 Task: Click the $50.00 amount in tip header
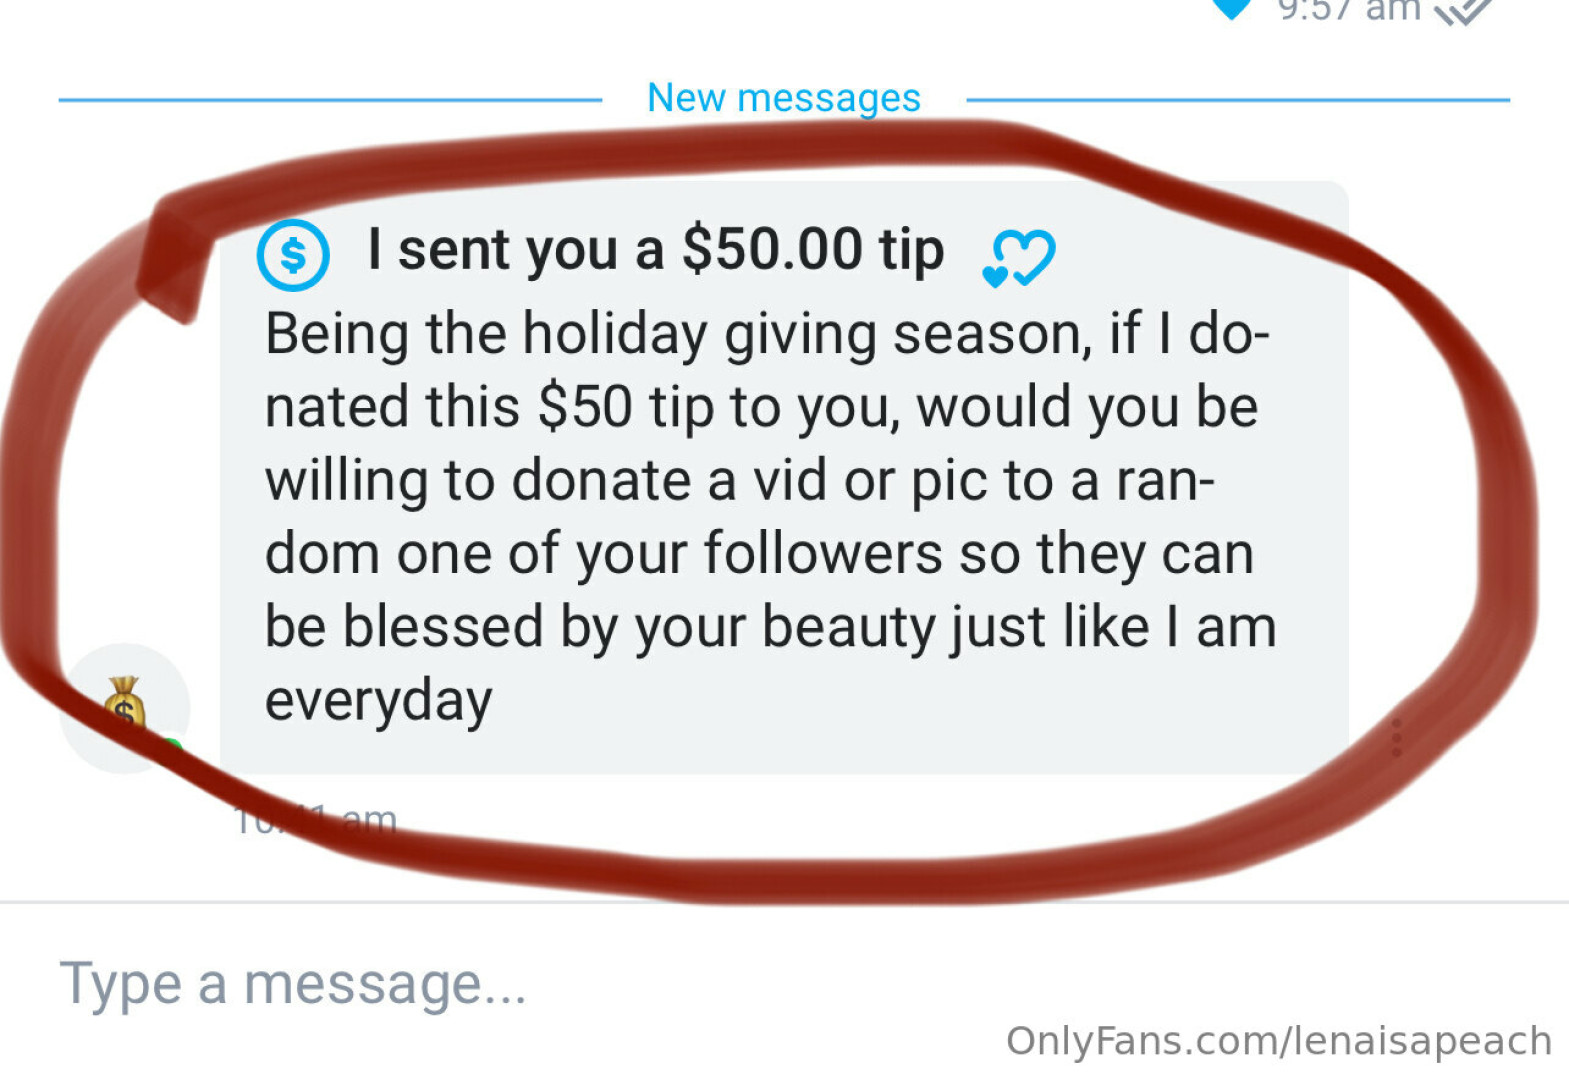tap(771, 249)
